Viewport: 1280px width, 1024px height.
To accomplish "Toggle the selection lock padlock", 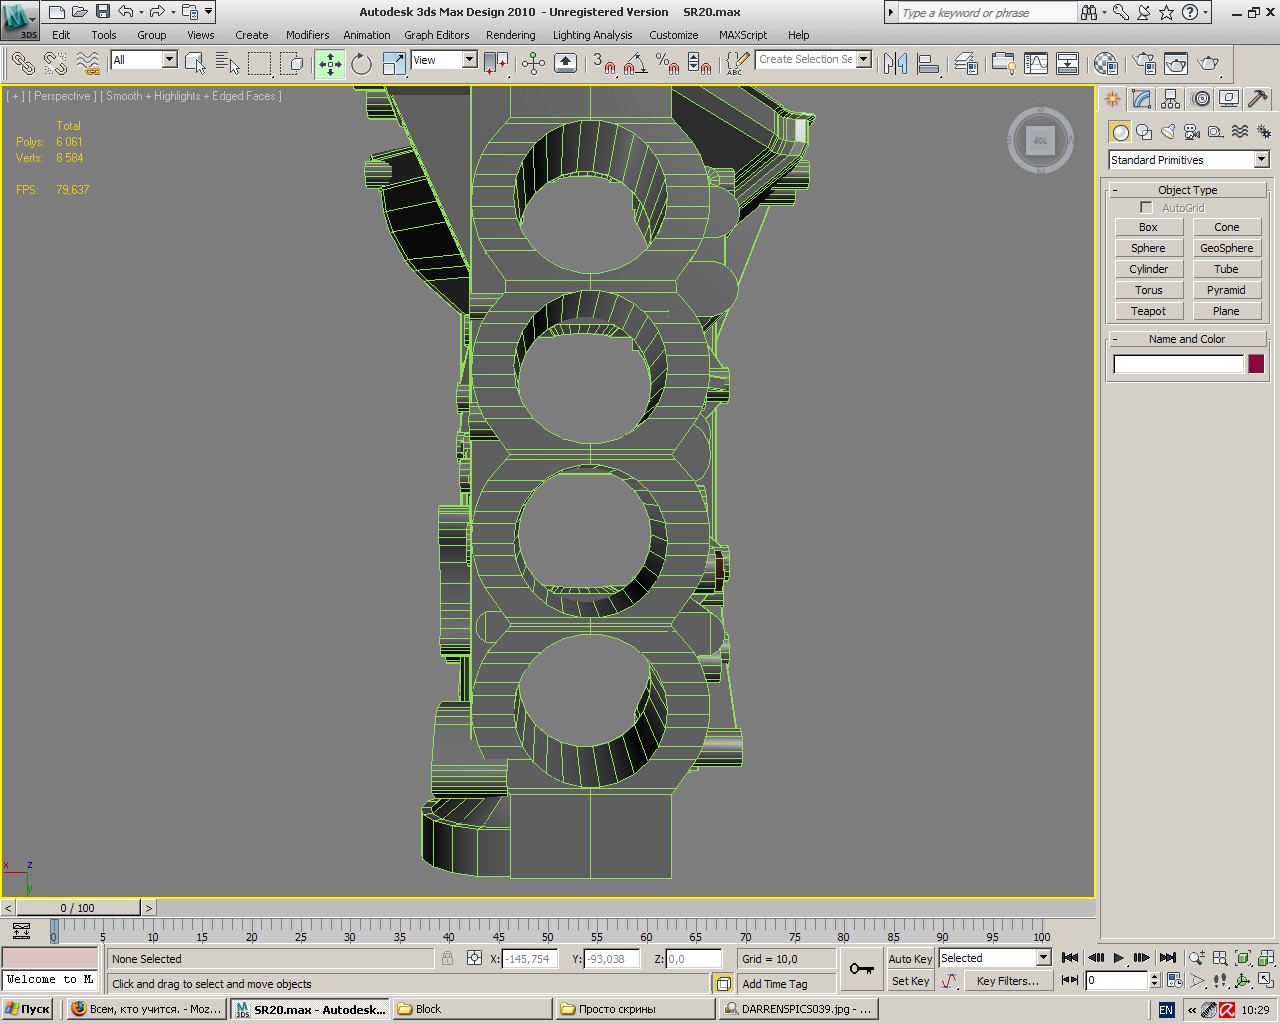I will (448, 958).
